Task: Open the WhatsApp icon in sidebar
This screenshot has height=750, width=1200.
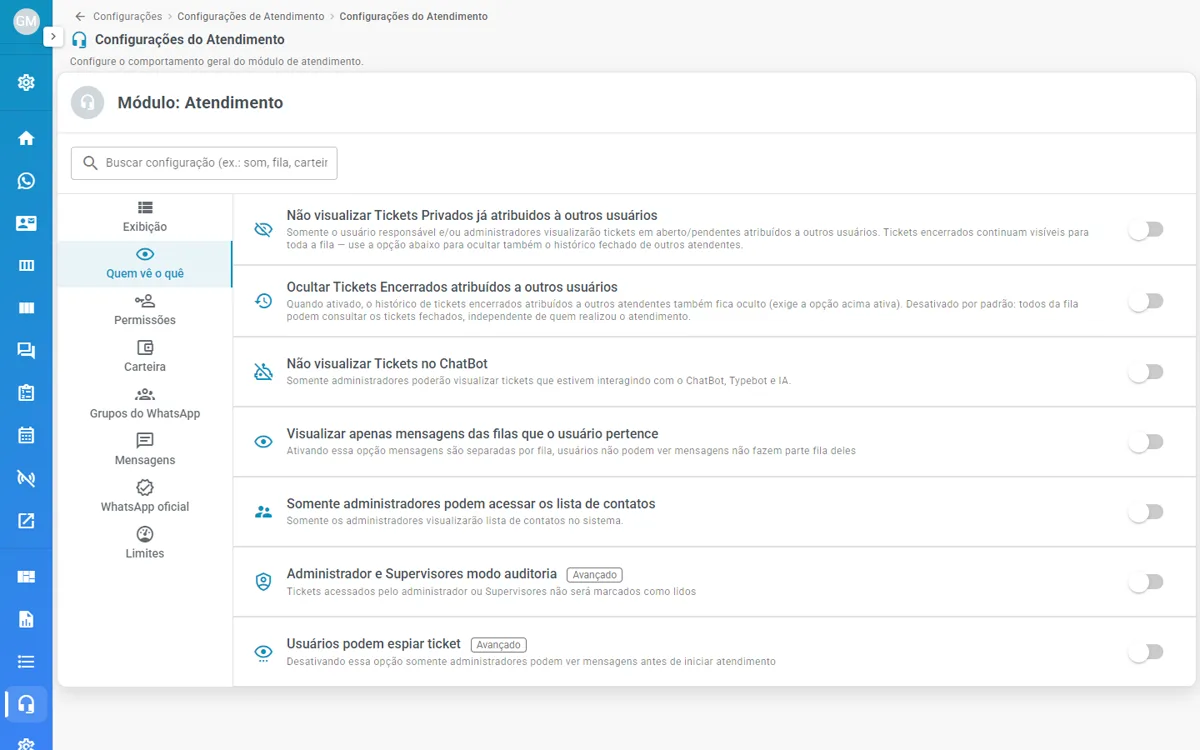Action: tap(26, 181)
